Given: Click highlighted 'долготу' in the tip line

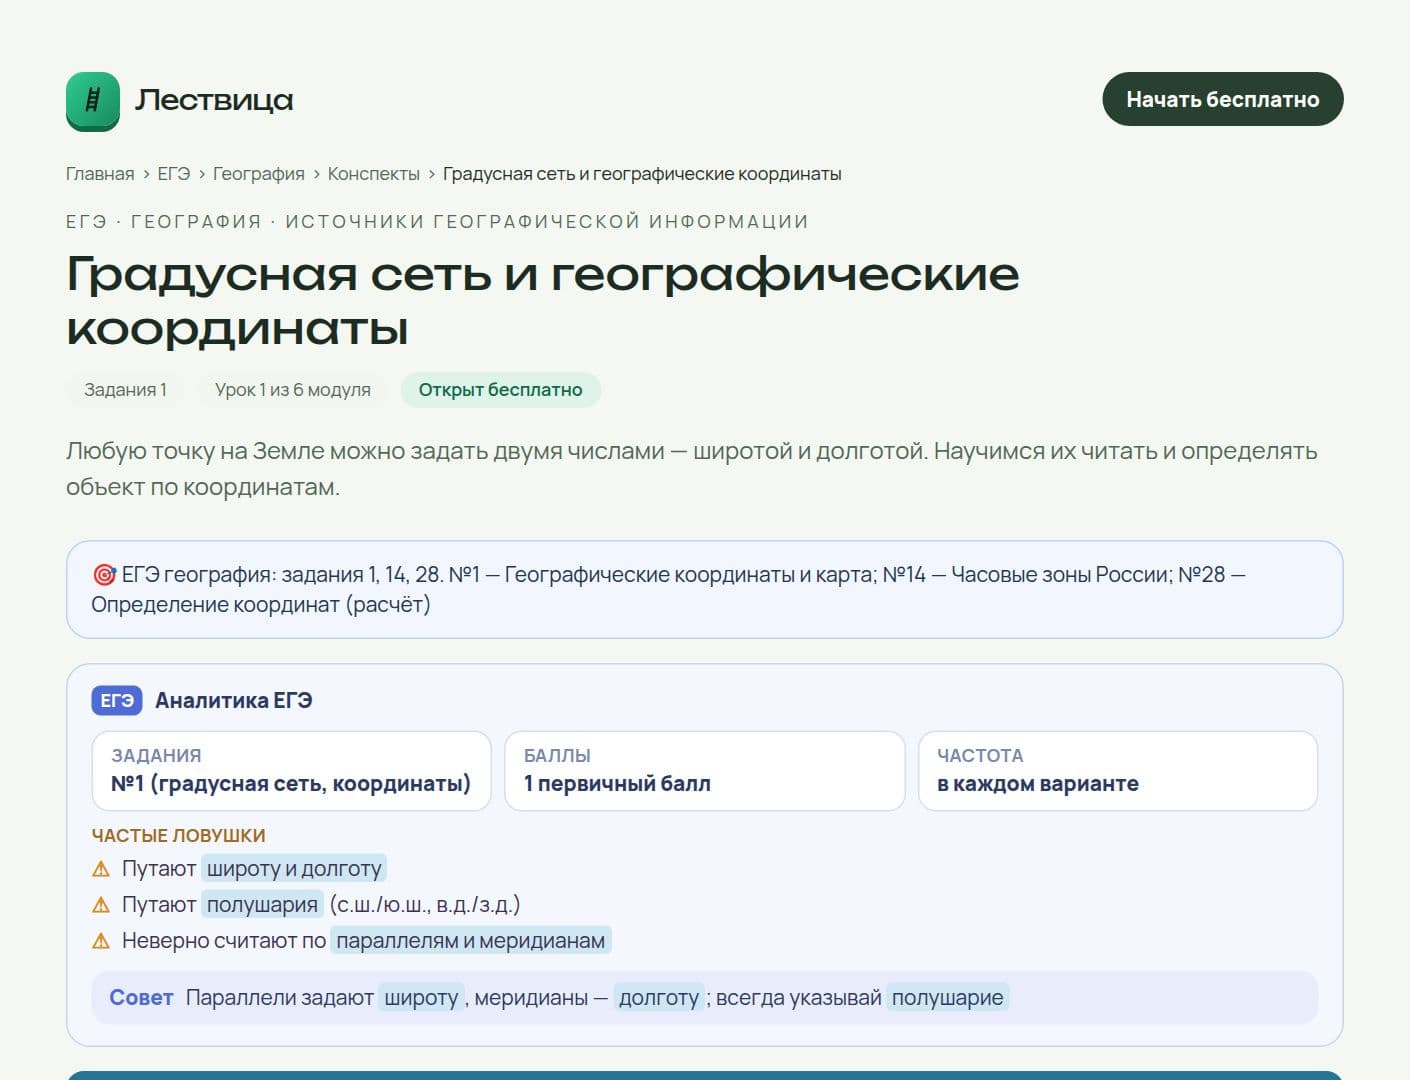Looking at the screenshot, I should point(659,998).
